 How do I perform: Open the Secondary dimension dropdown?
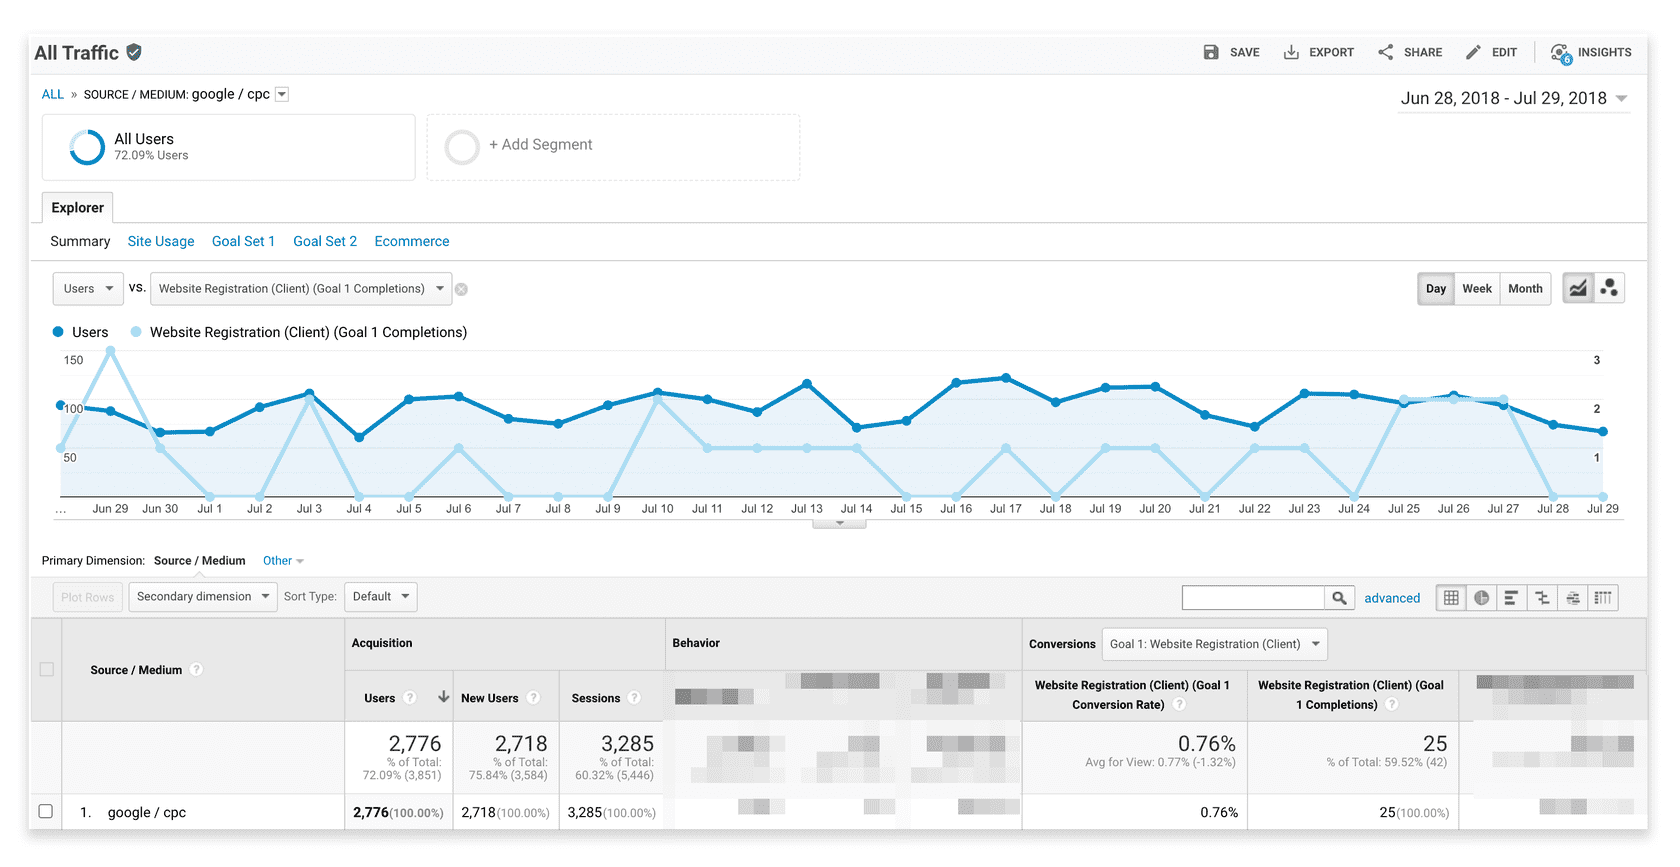click(203, 597)
